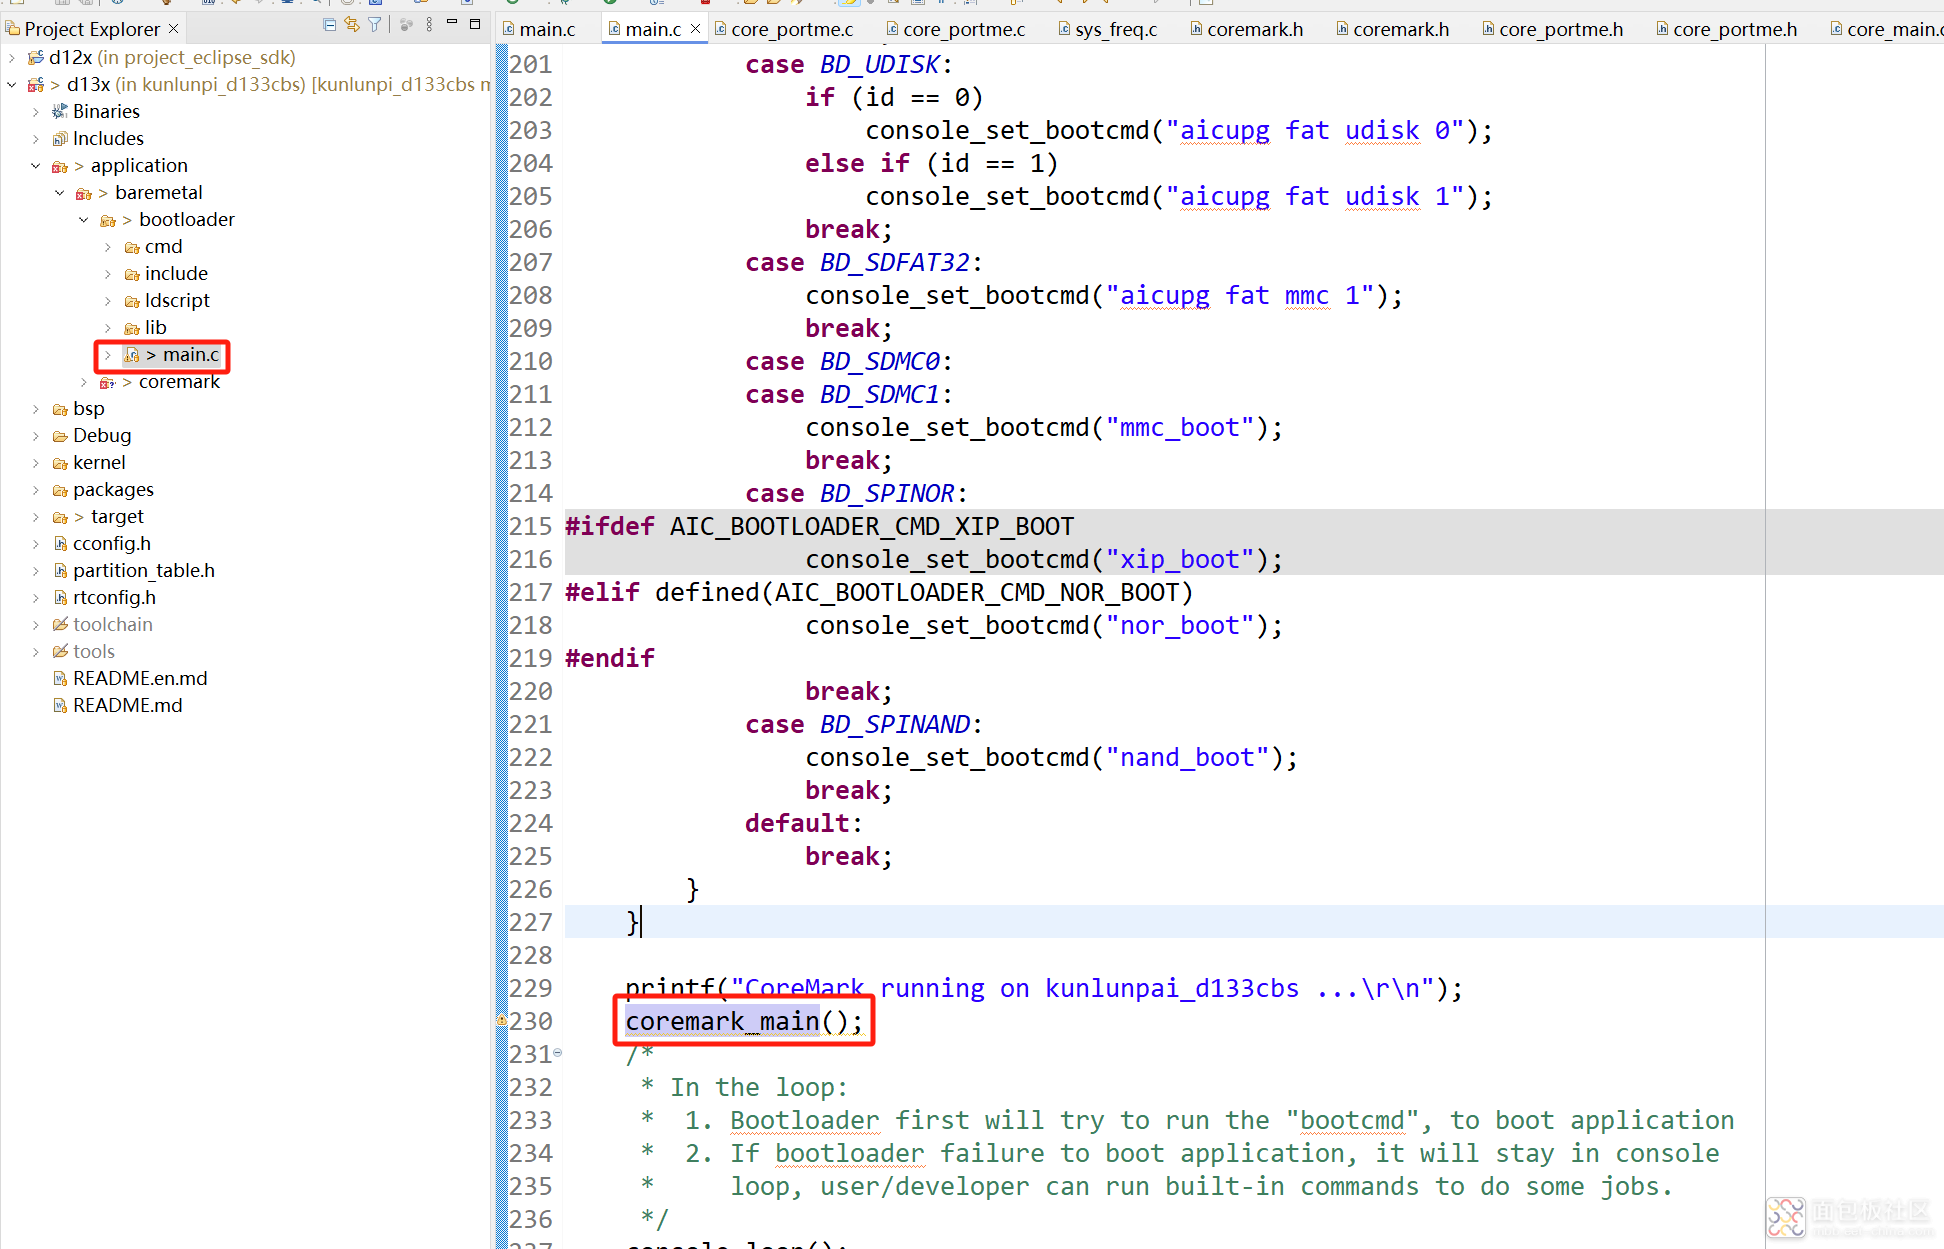
Task: Select the d13x project icon
Action: point(36,85)
